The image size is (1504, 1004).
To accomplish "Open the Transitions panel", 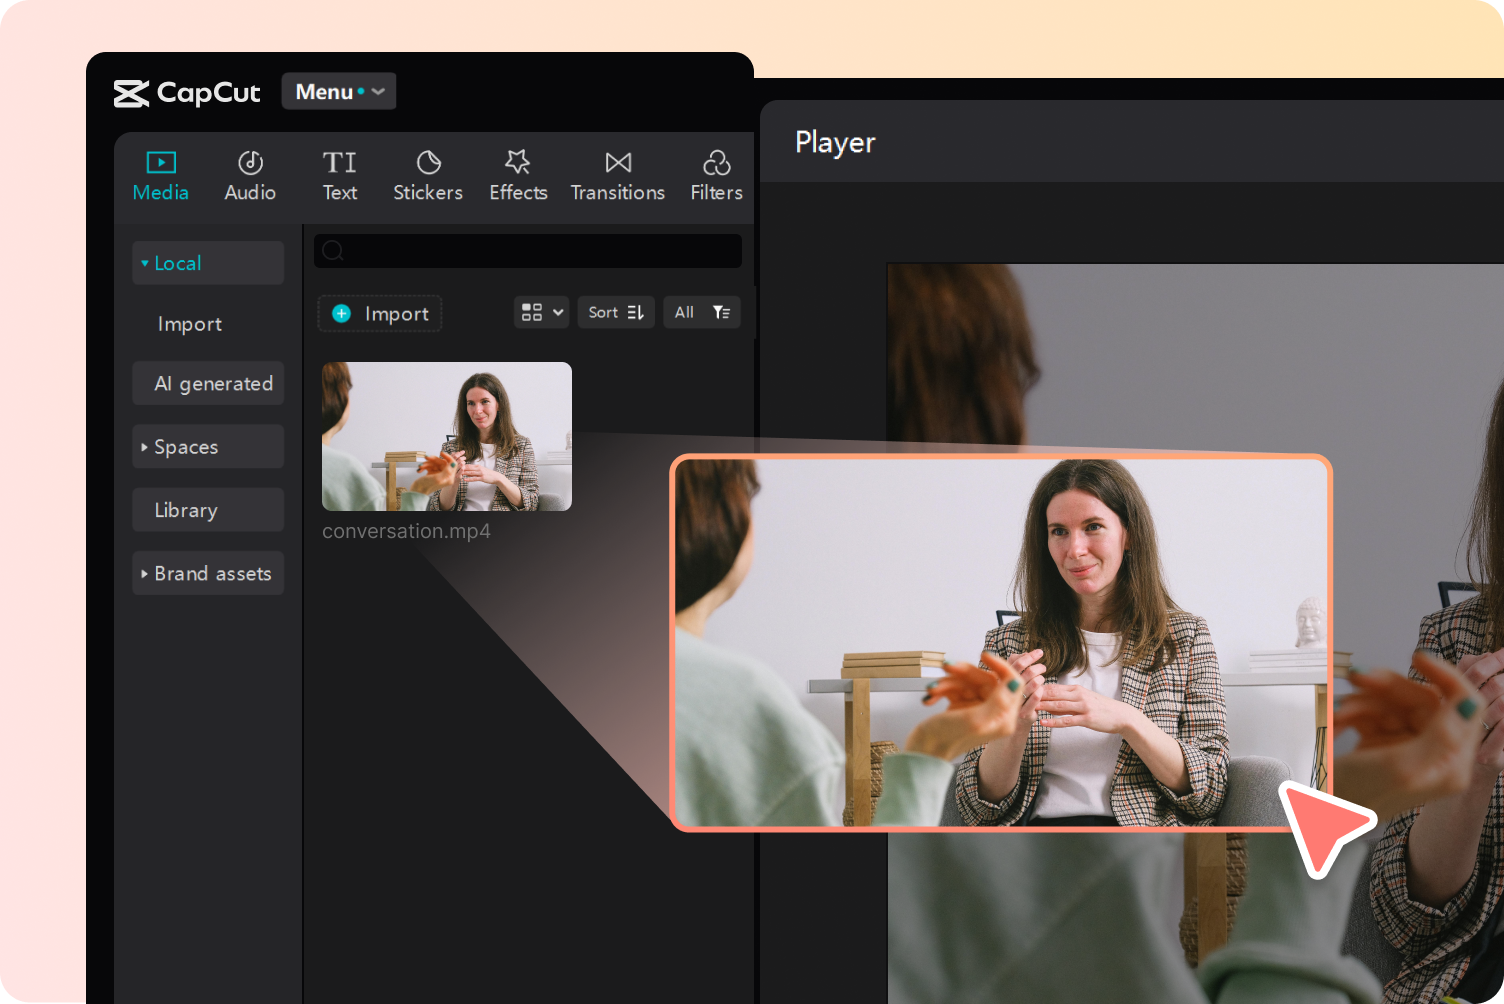I will click(x=617, y=175).
